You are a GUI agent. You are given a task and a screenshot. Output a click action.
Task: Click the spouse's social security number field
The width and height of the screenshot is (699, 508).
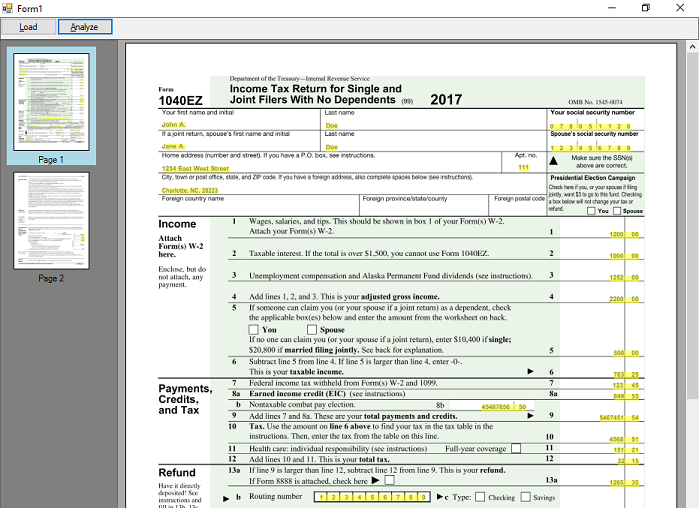[590, 148]
